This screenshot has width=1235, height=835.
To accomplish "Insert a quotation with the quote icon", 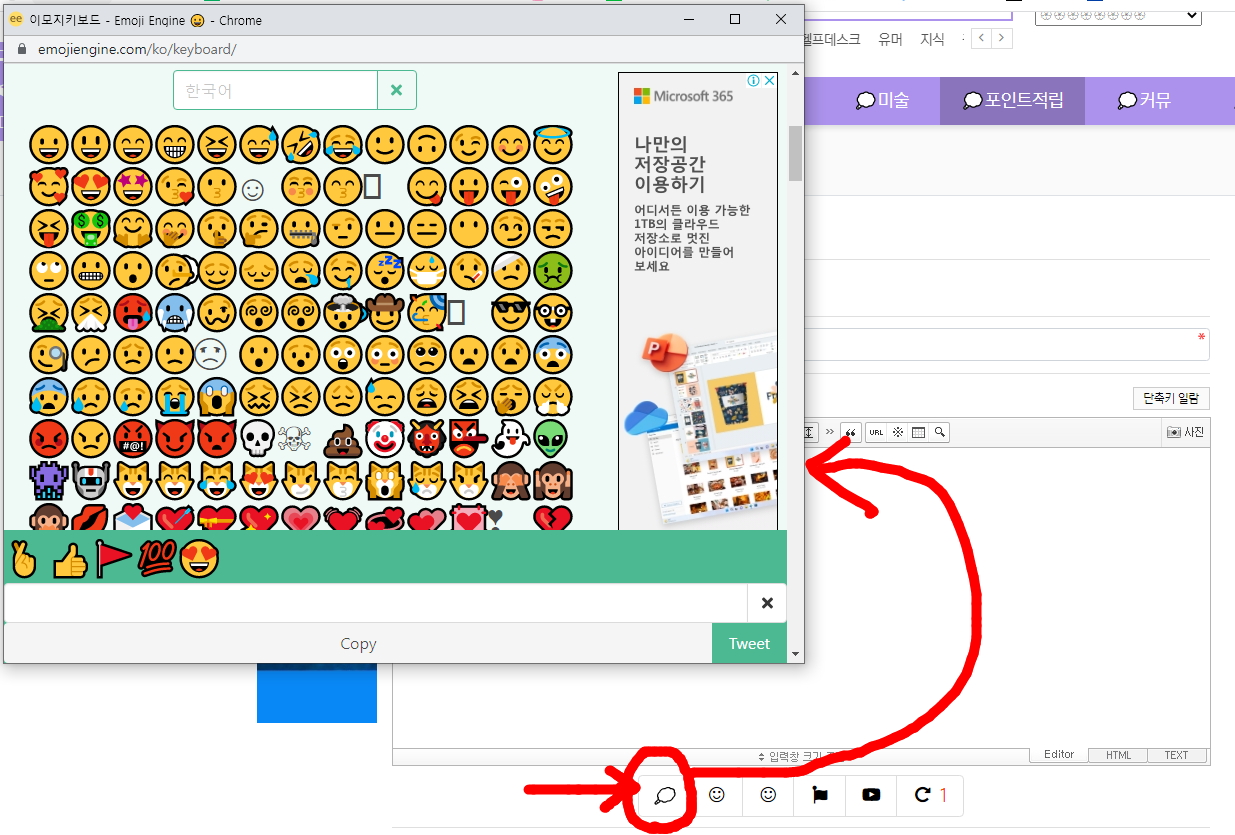I will [851, 432].
